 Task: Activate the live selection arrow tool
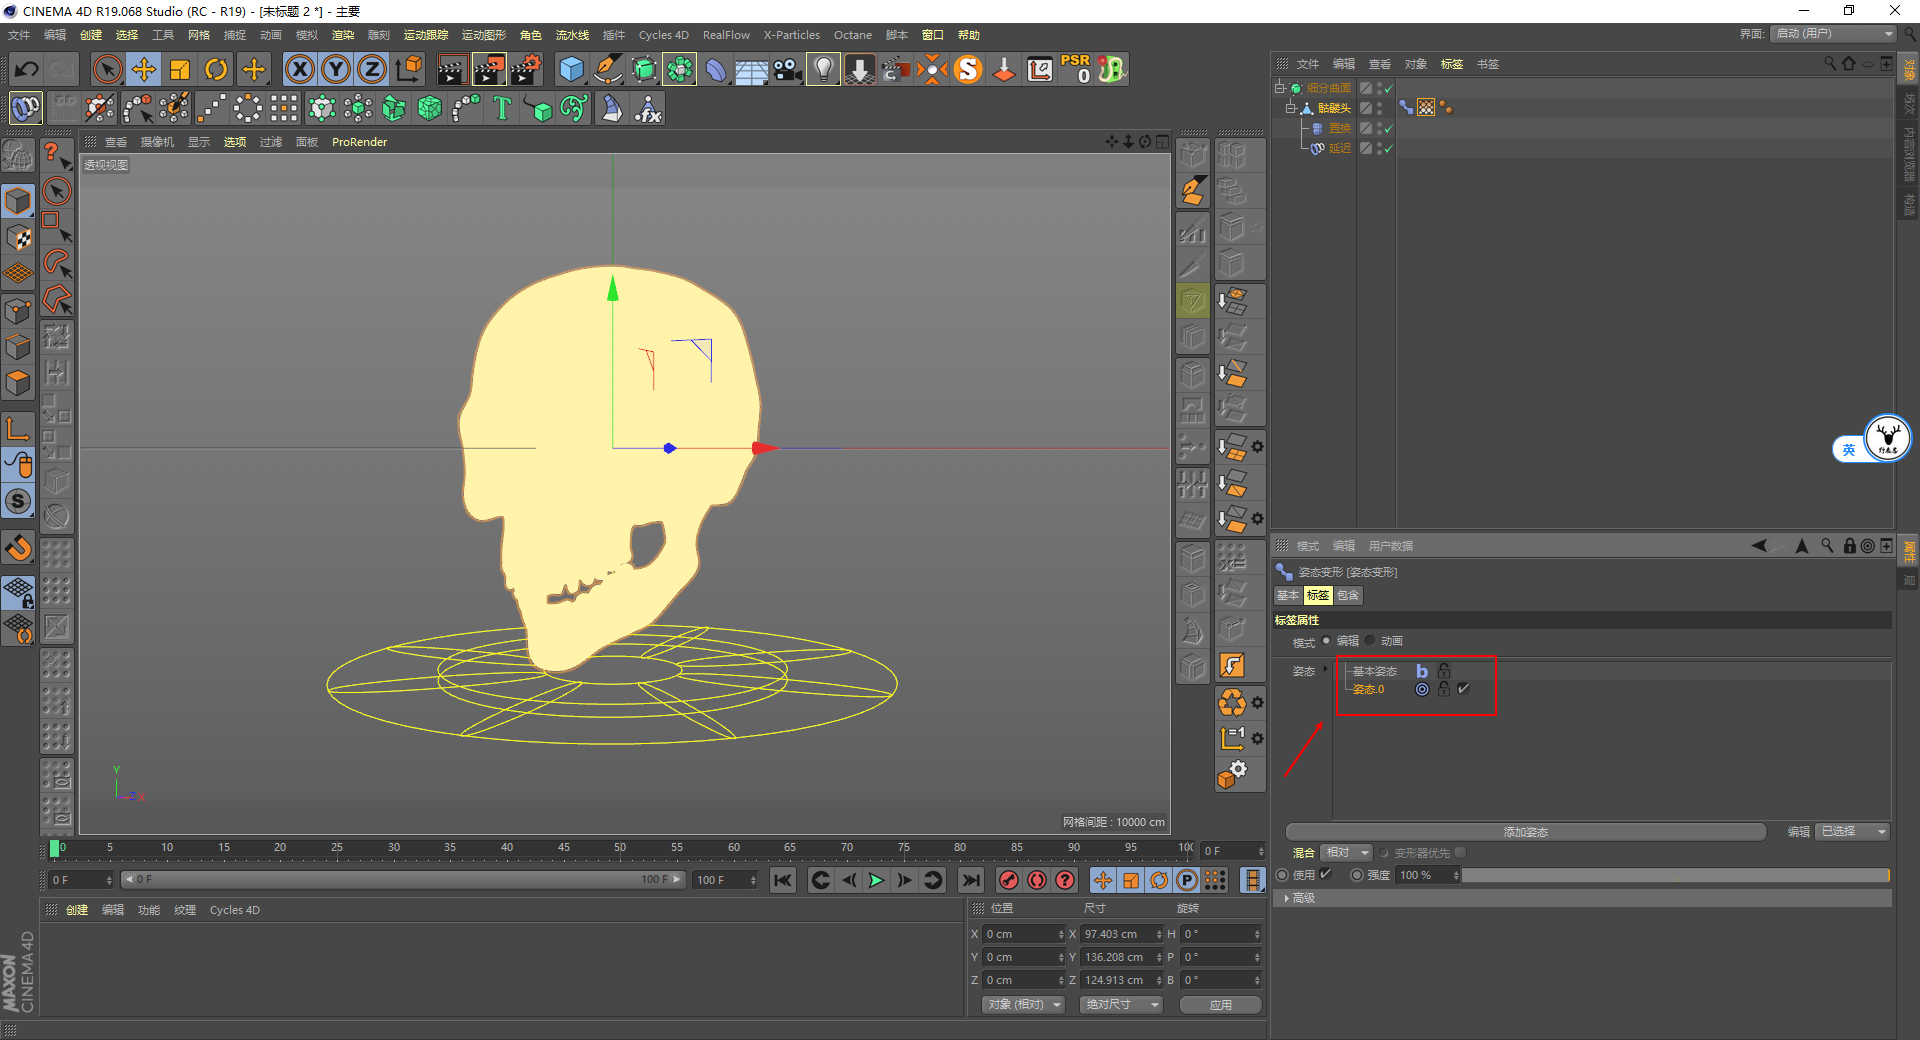click(107, 69)
